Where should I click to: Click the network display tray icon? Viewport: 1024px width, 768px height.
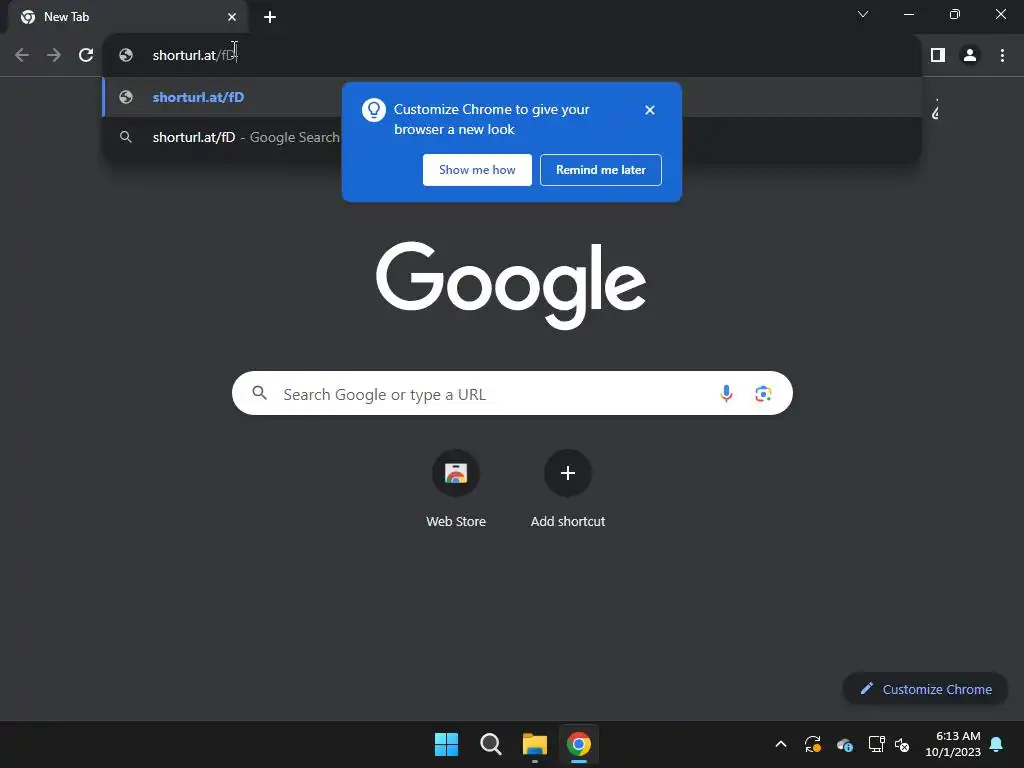876,744
